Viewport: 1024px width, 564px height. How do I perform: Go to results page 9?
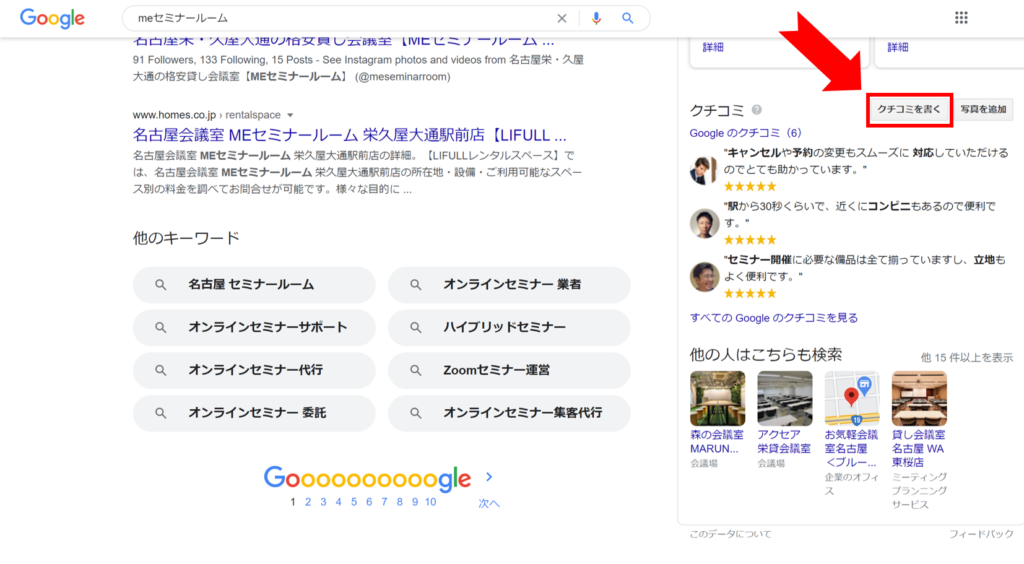click(415, 502)
